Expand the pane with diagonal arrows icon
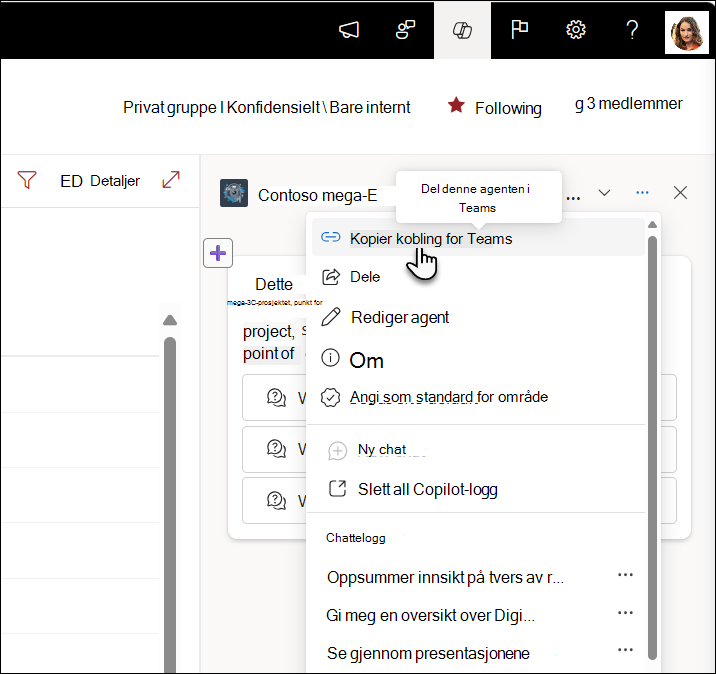716x674 pixels. pyautogui.click(x=171, y=179)
